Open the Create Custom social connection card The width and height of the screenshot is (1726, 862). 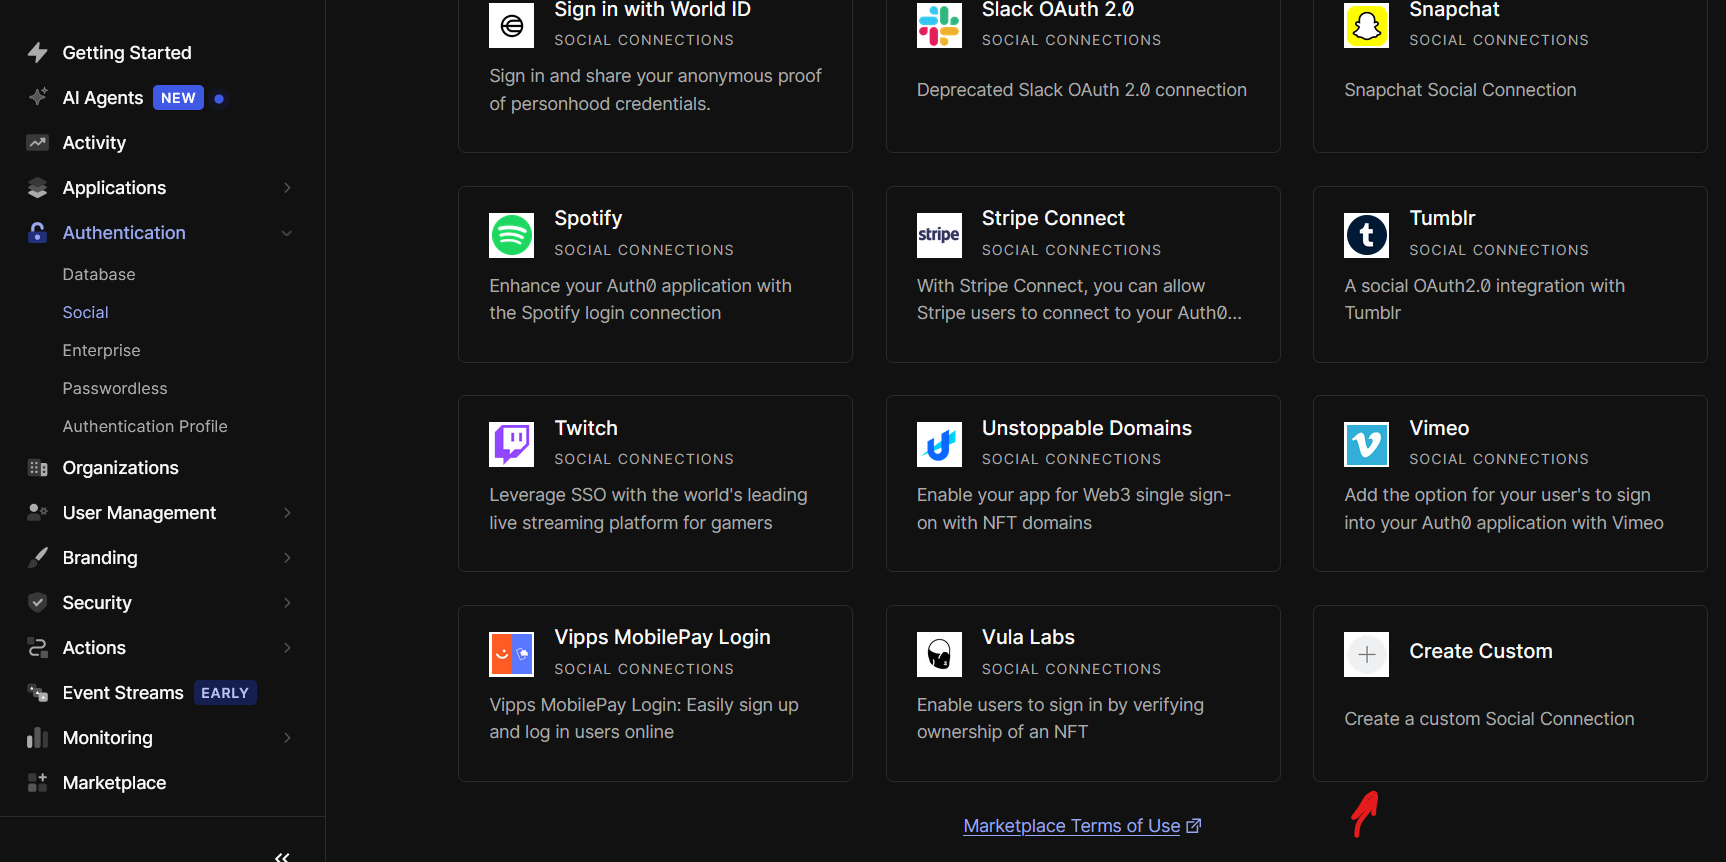pos(1509,693)
